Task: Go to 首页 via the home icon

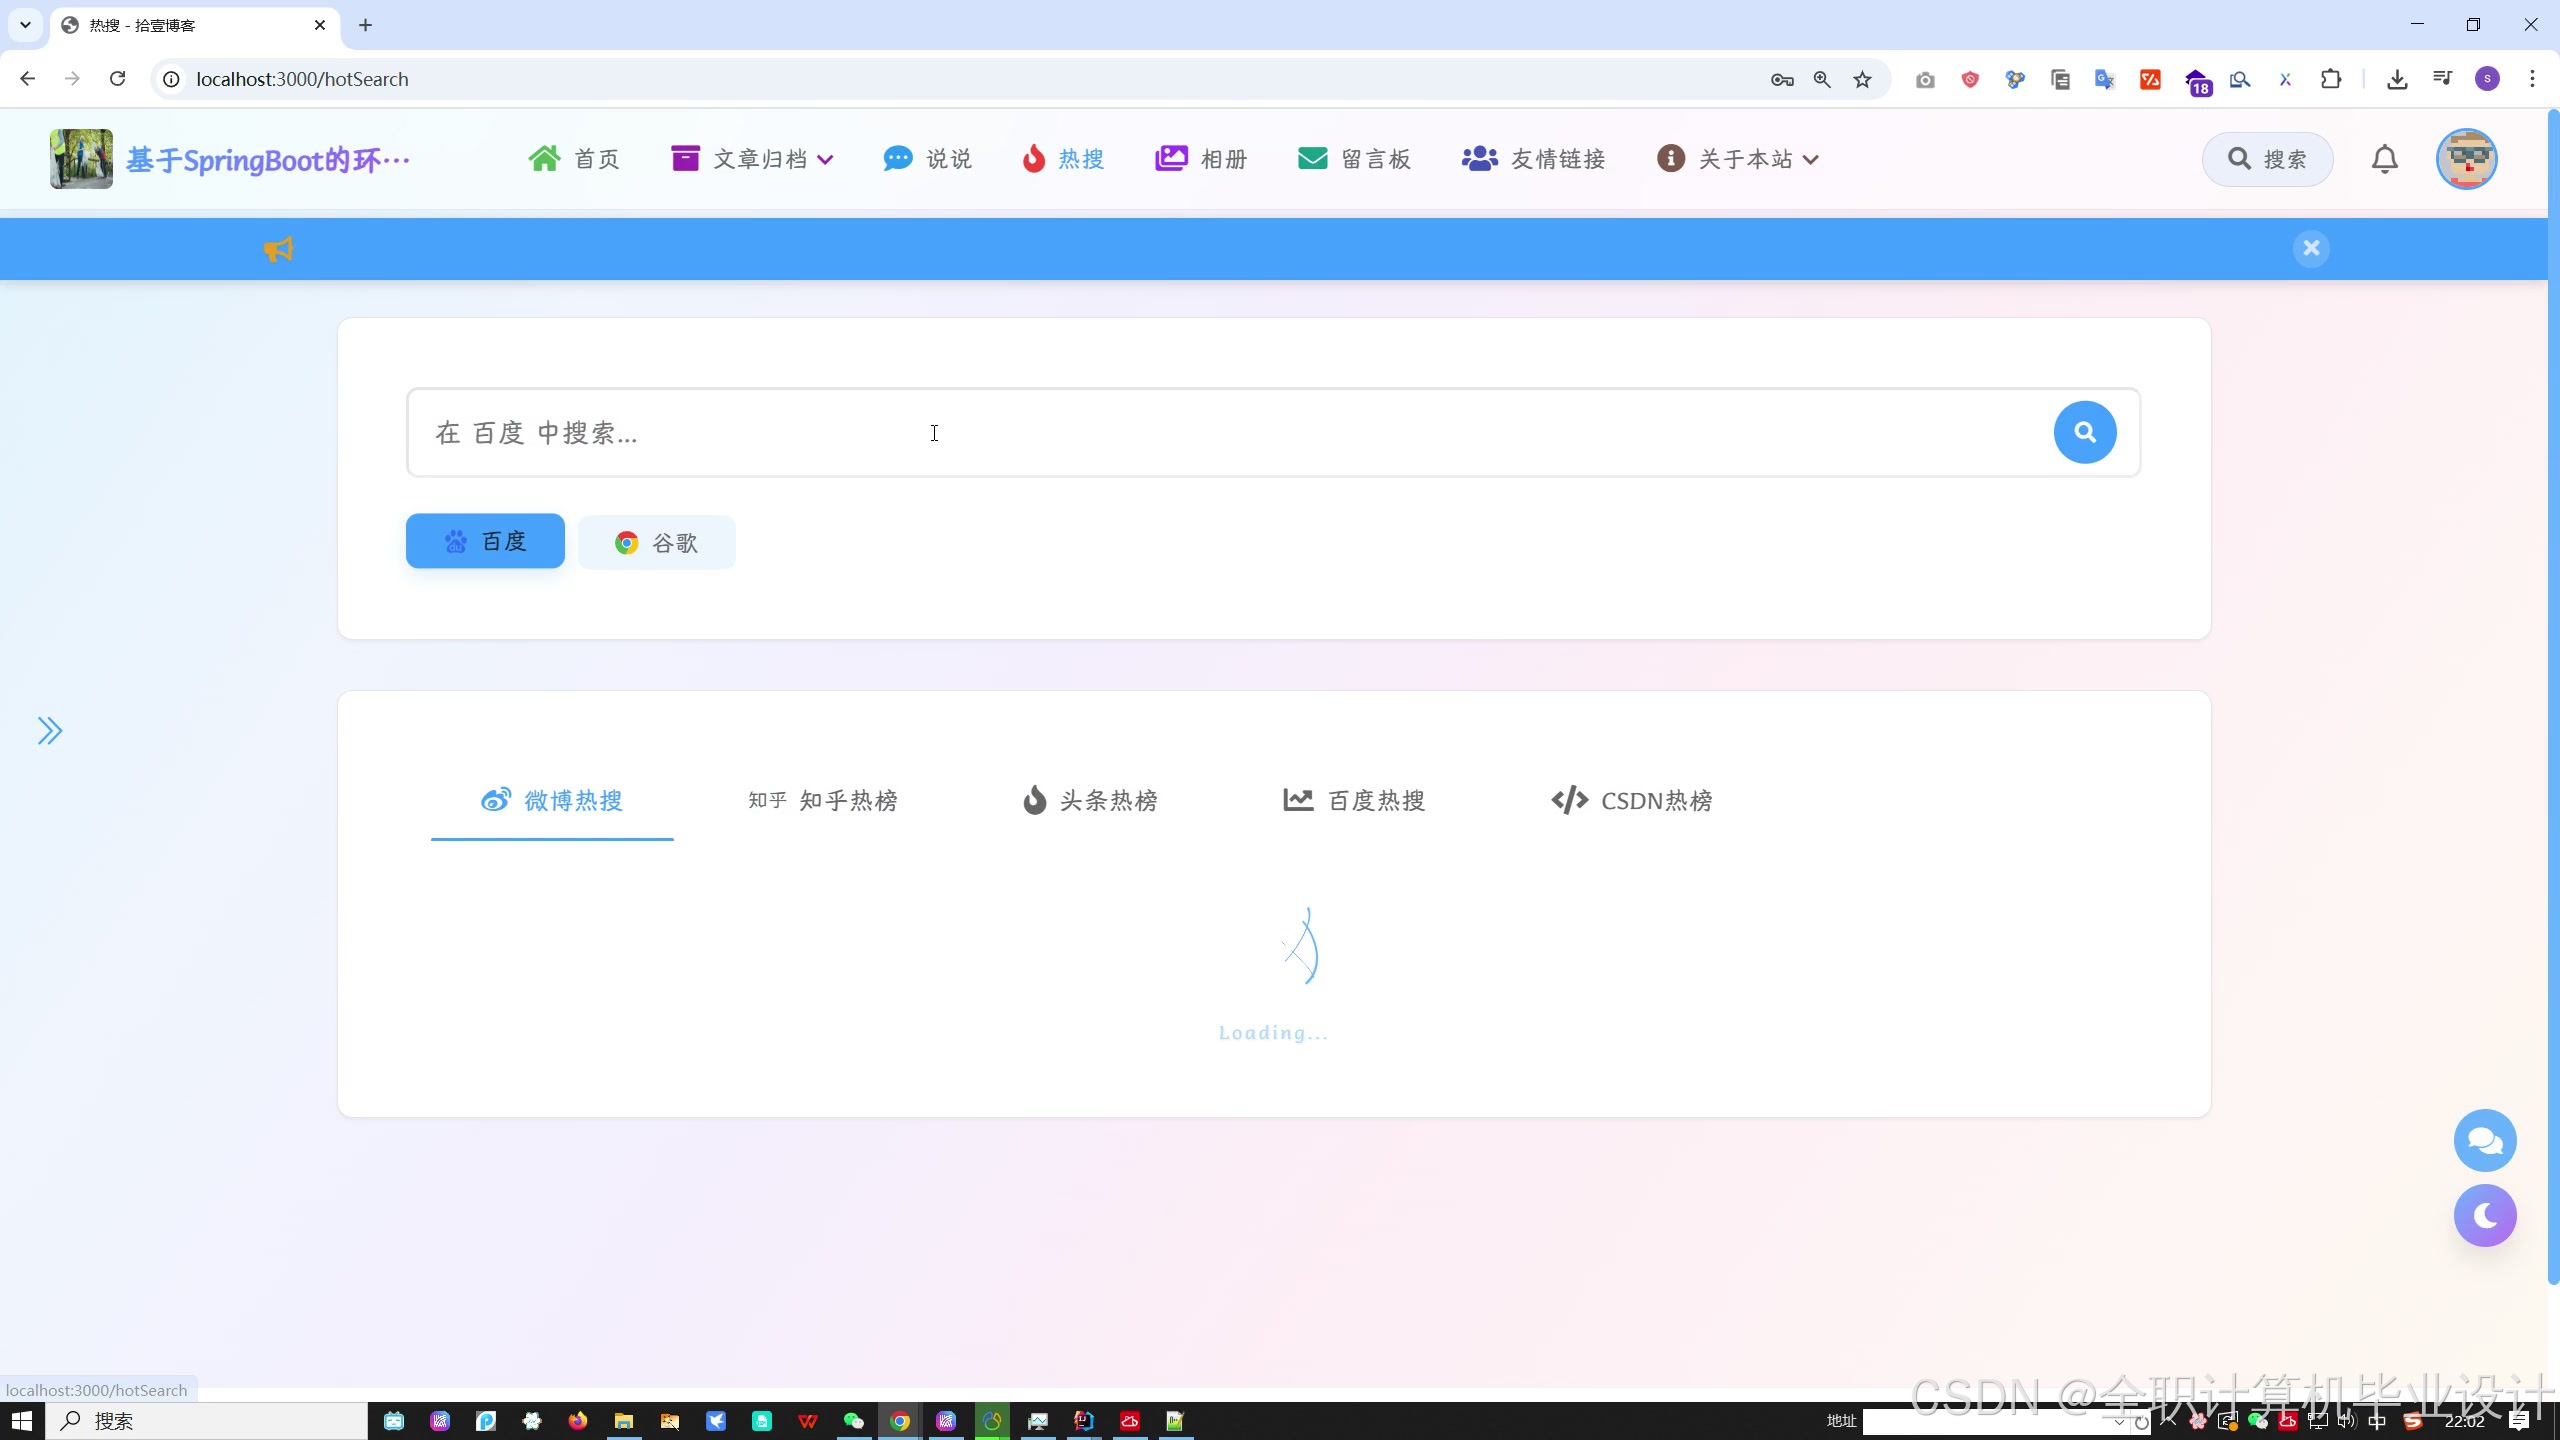Action: (574, 159)
